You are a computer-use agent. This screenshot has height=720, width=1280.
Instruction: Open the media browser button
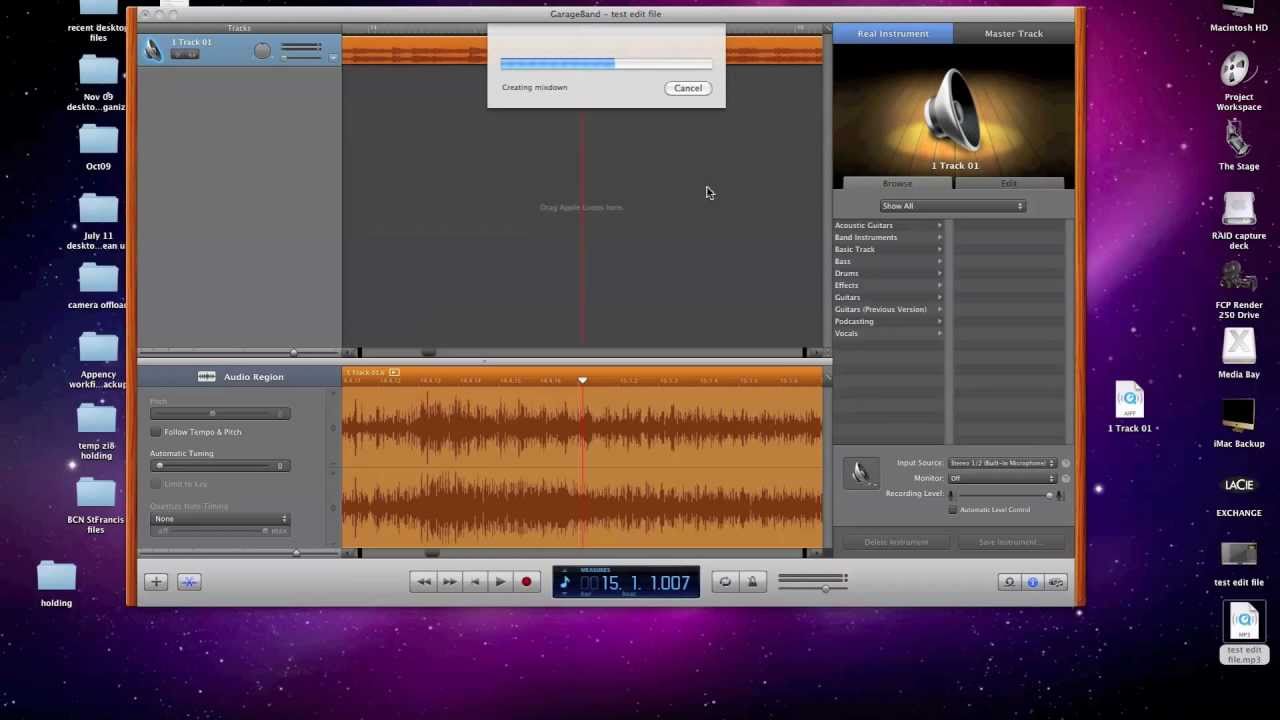click(x=1056, y=582)
